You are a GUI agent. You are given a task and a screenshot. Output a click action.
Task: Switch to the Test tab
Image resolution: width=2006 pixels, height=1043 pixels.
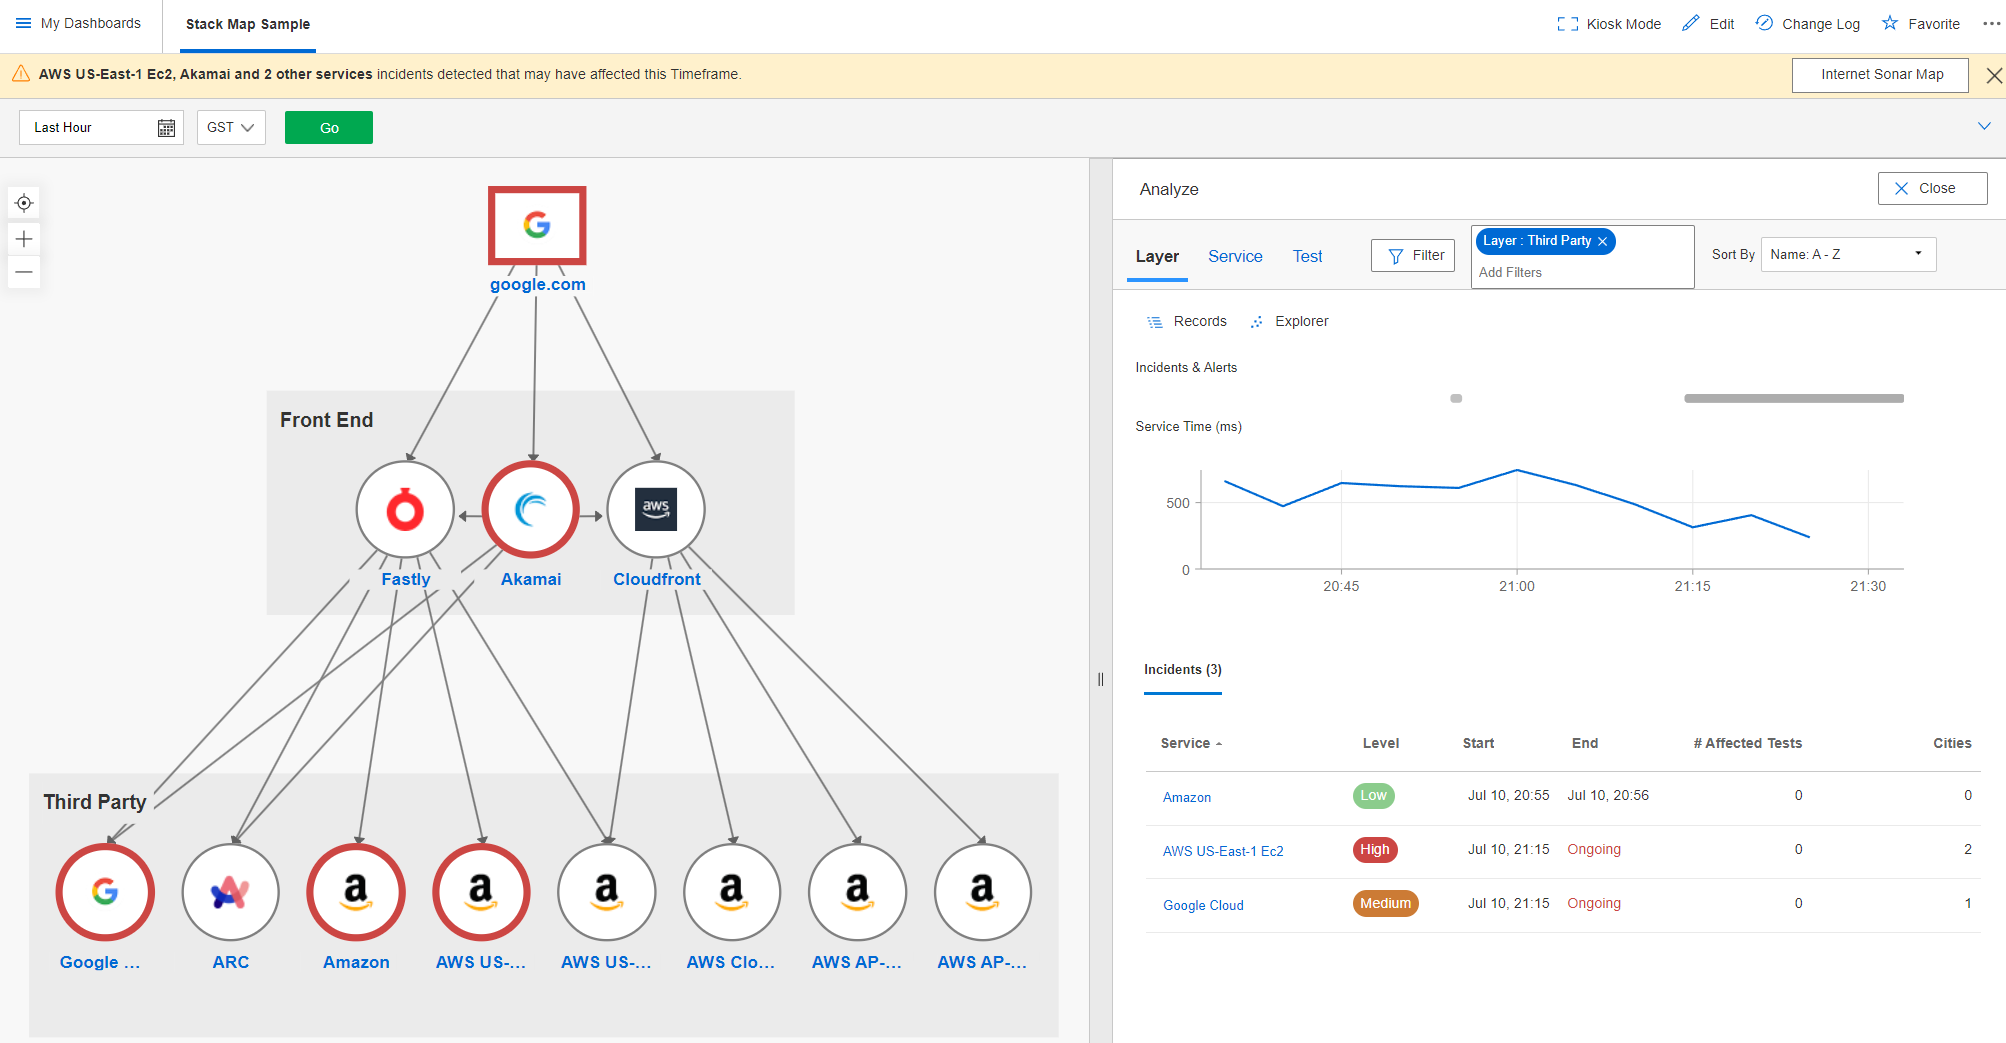[x=1307, y=257]
